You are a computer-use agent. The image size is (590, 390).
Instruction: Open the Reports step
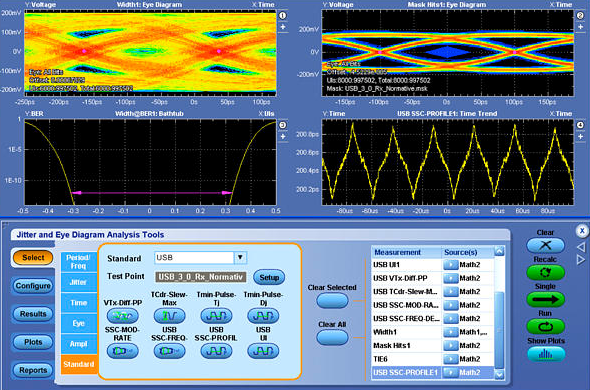tap(33, 370)
